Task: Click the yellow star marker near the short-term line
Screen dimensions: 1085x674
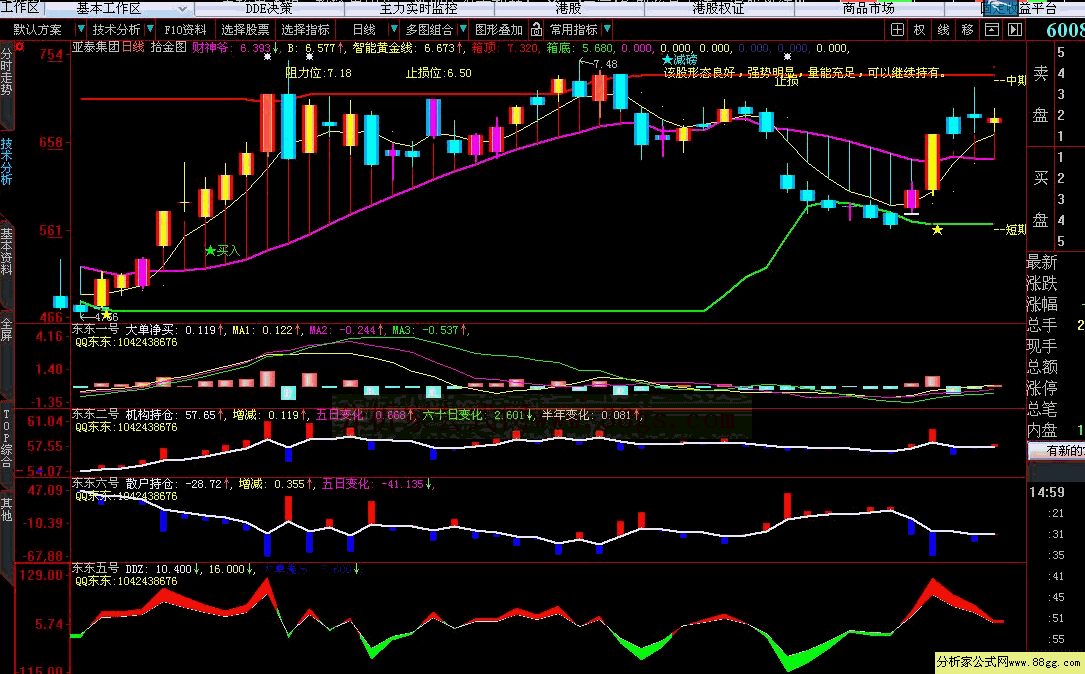Action: (x=937, y=229)
